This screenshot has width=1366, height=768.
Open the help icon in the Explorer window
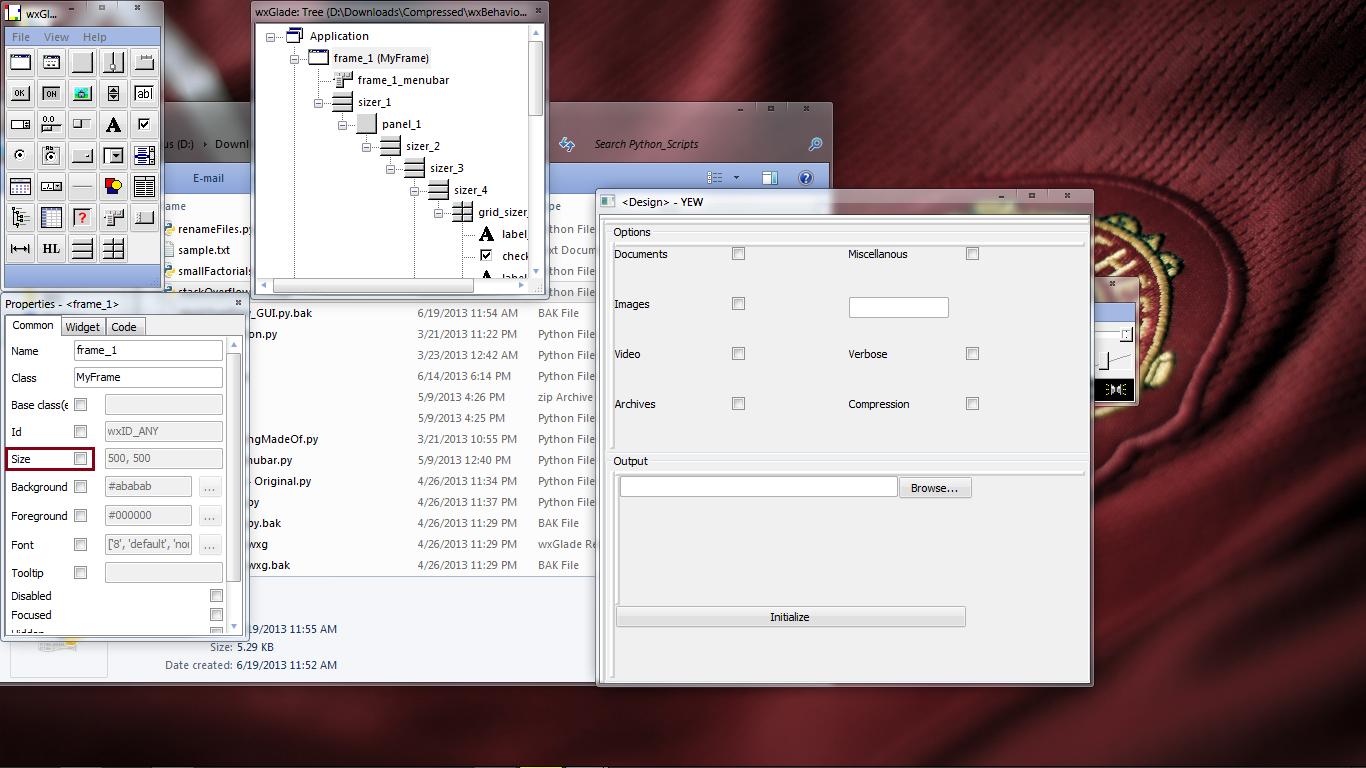805,178
